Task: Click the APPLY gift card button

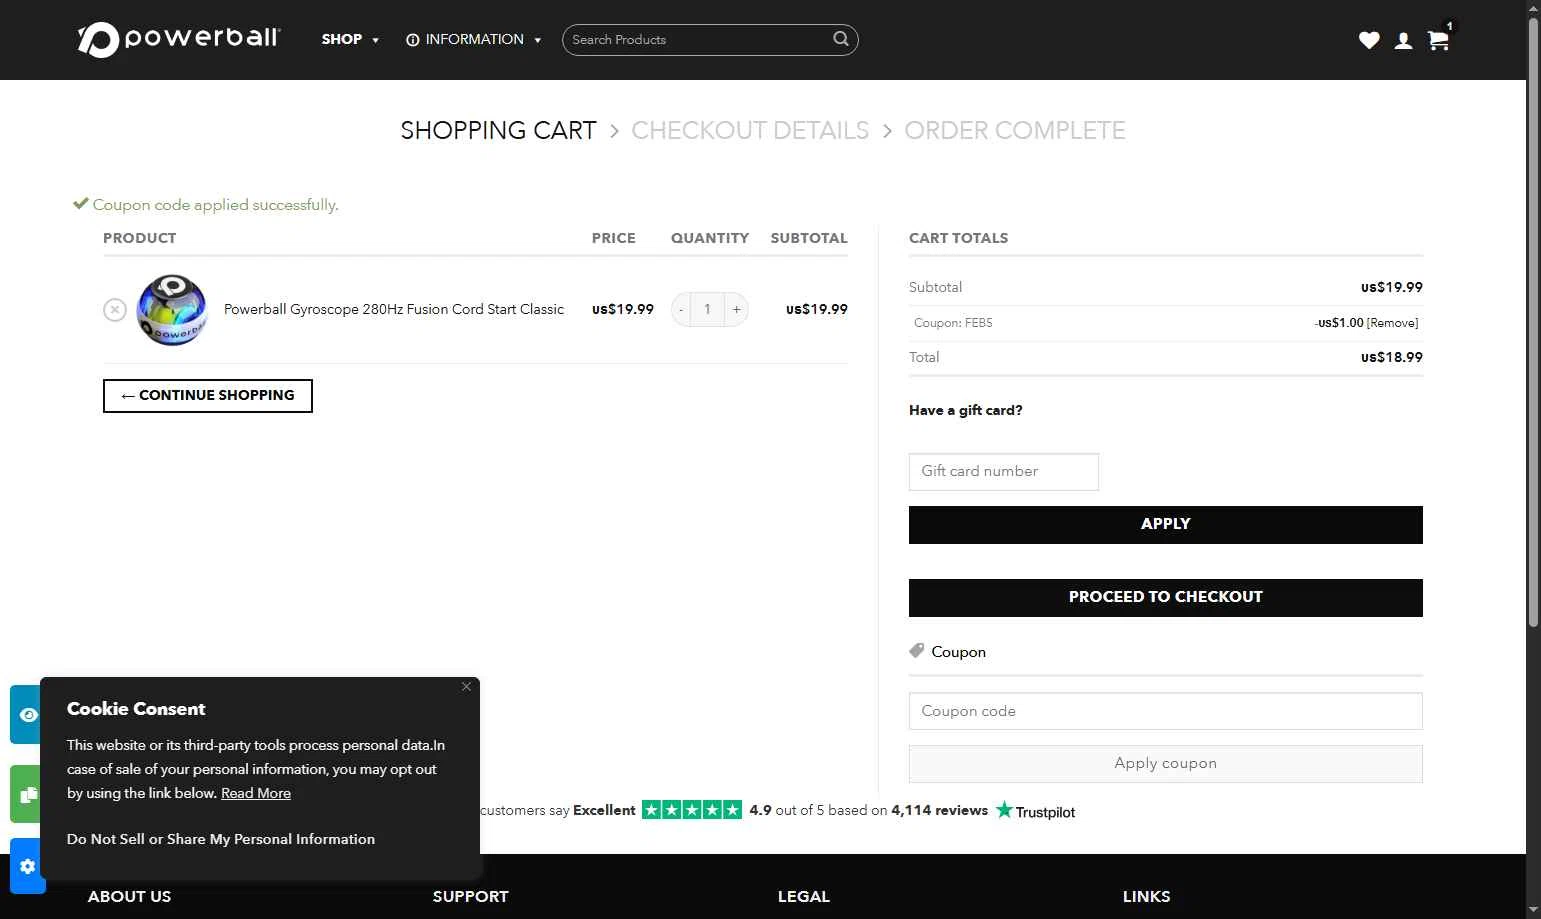Action: (1165, 525)
